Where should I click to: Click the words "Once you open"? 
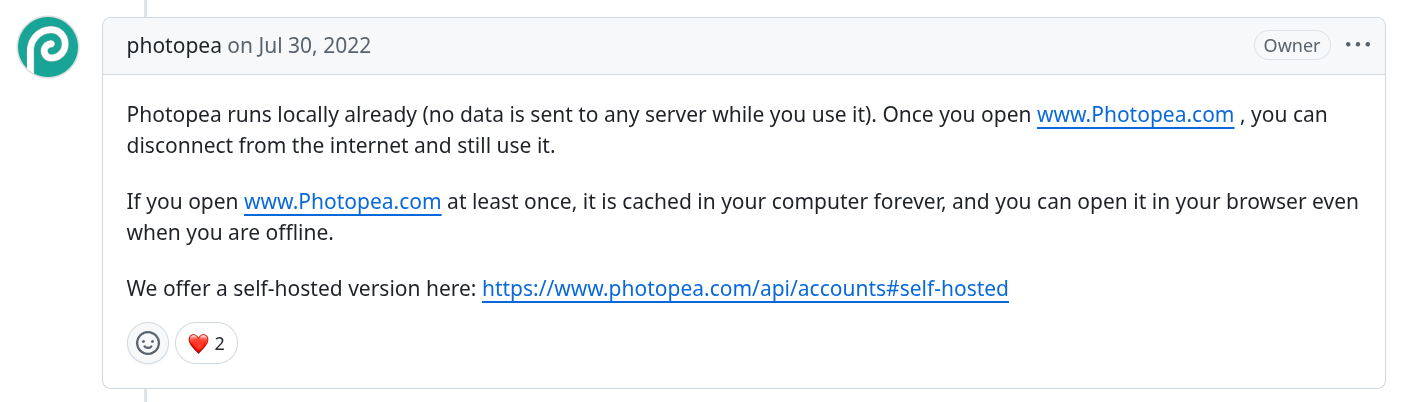956,114
